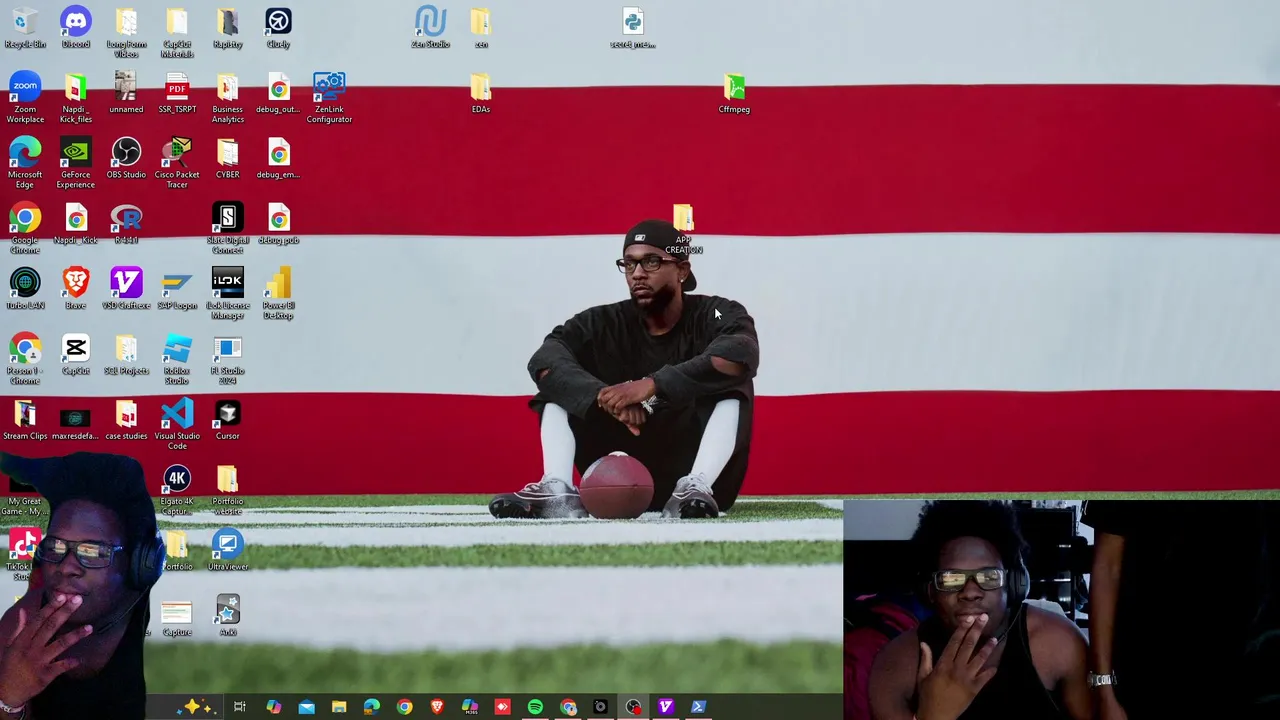1280x720 pixels.
Task: Open Microsoft 365 from the taskbar
Action: [469, 707]
